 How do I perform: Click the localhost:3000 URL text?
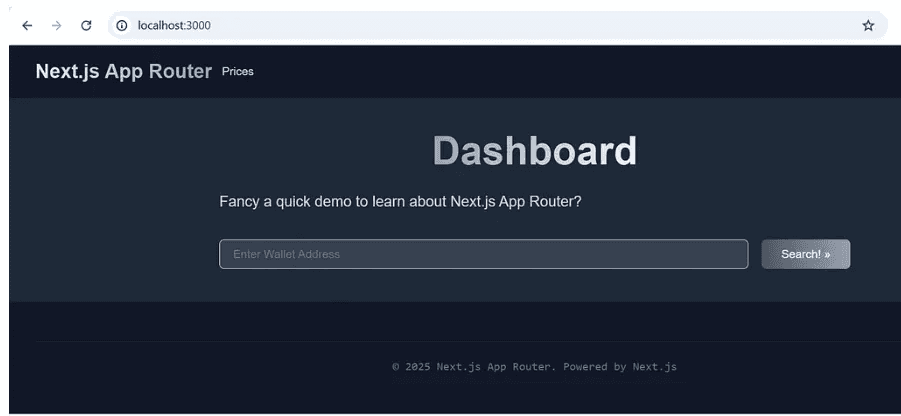point(174,26)
